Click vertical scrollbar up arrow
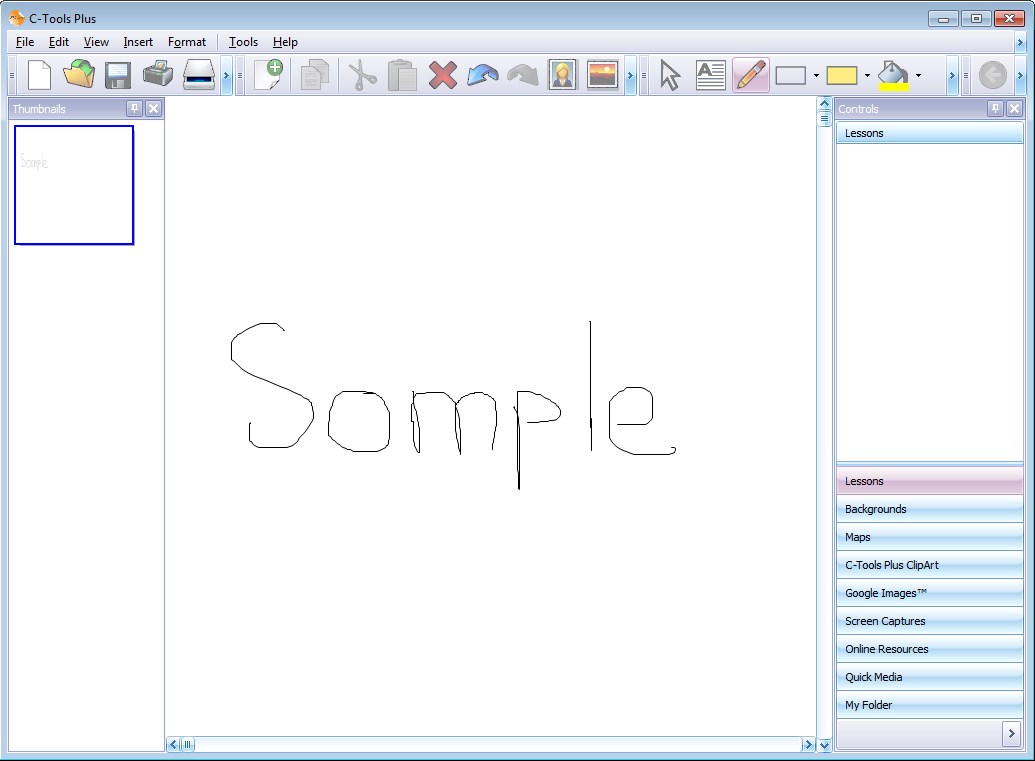The width and height of the screenshot is (1035, 761). (x=824, y=104)
